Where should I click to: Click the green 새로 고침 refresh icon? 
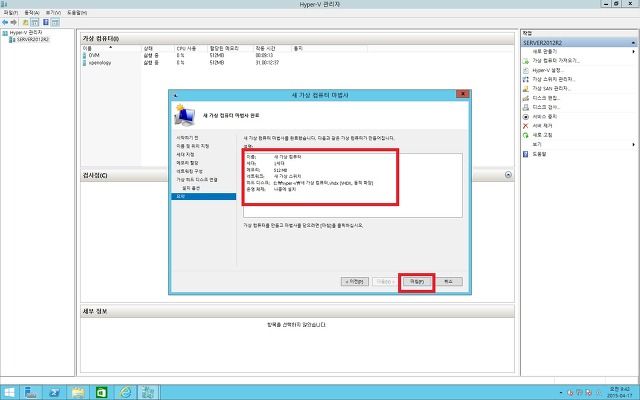[x=526, y=135]
